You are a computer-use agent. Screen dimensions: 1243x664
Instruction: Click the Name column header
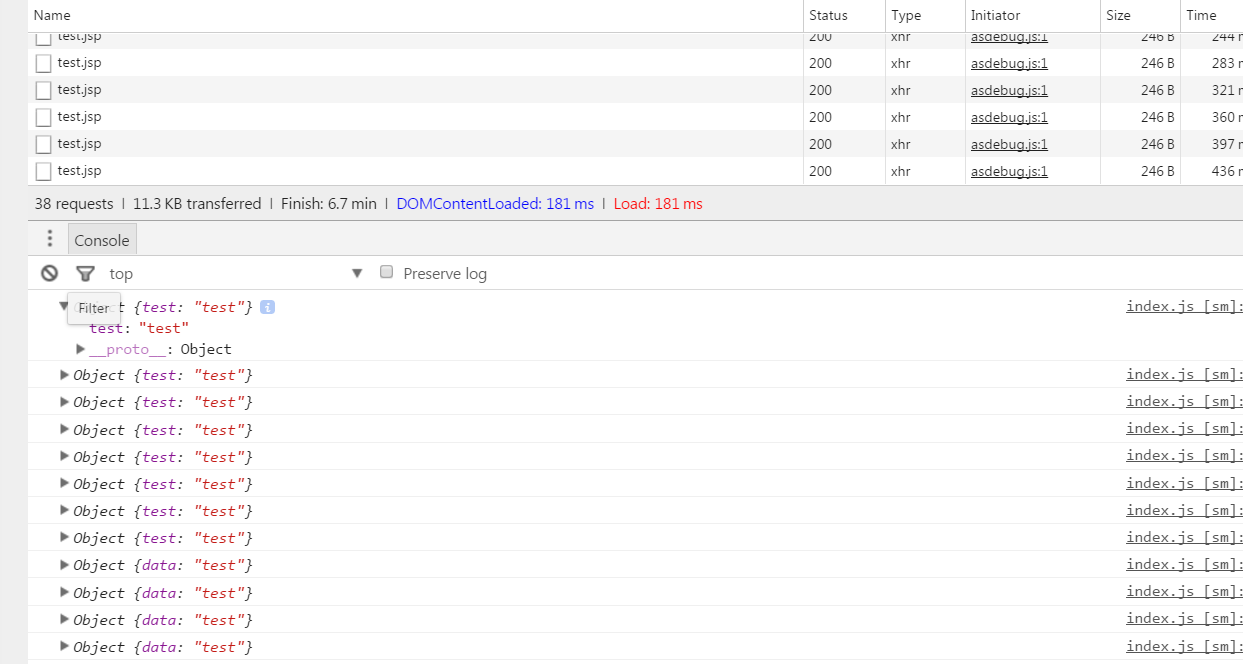pyautogui.click(x=52, y=15)
